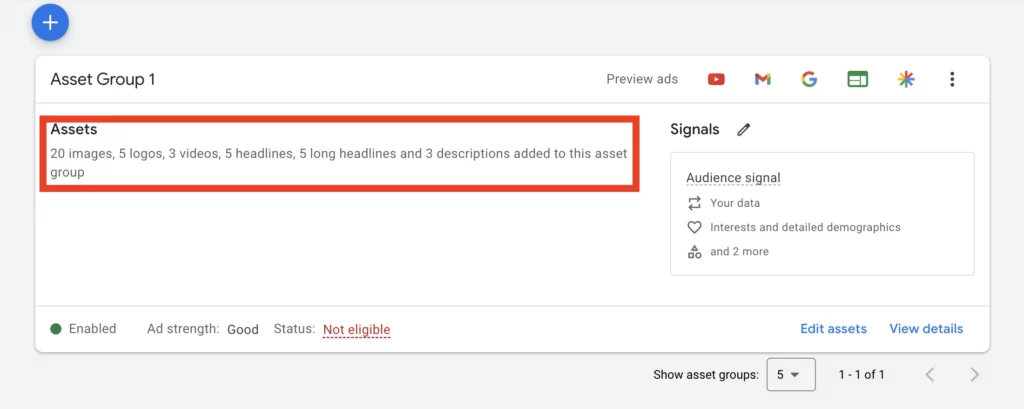Toggle the green Enabled status indicator
Image resolution: width=1024 pixels, height=409 pixels.
click(x=56, y=329)
